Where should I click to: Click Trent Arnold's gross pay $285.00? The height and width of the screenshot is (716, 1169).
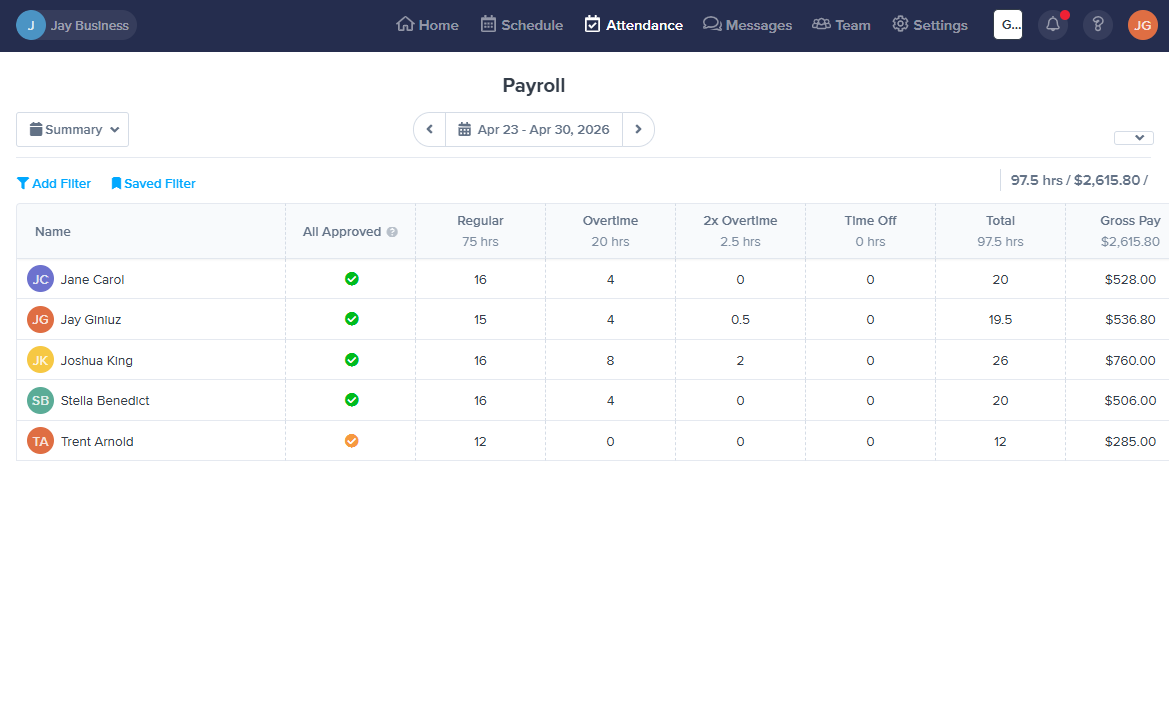point(1130,442)
